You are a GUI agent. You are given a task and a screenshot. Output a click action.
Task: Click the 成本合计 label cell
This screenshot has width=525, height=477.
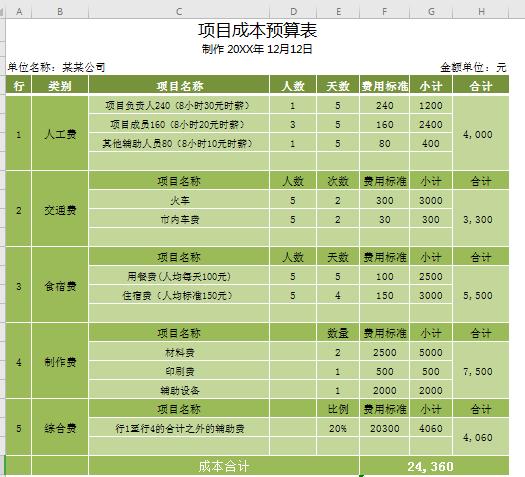224,466
